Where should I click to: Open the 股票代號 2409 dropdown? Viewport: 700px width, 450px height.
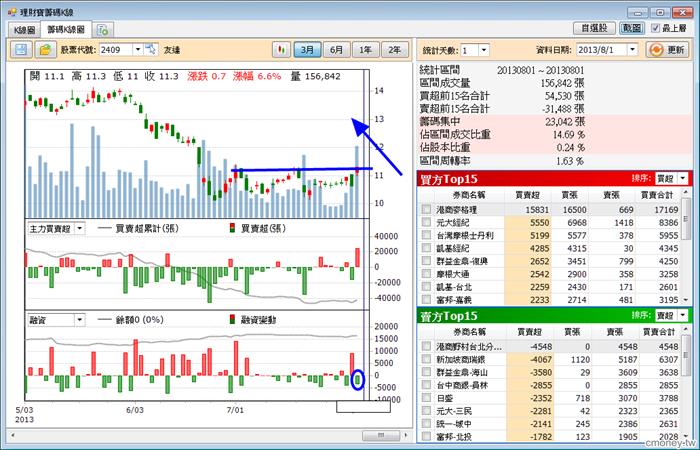coord(138,50)
